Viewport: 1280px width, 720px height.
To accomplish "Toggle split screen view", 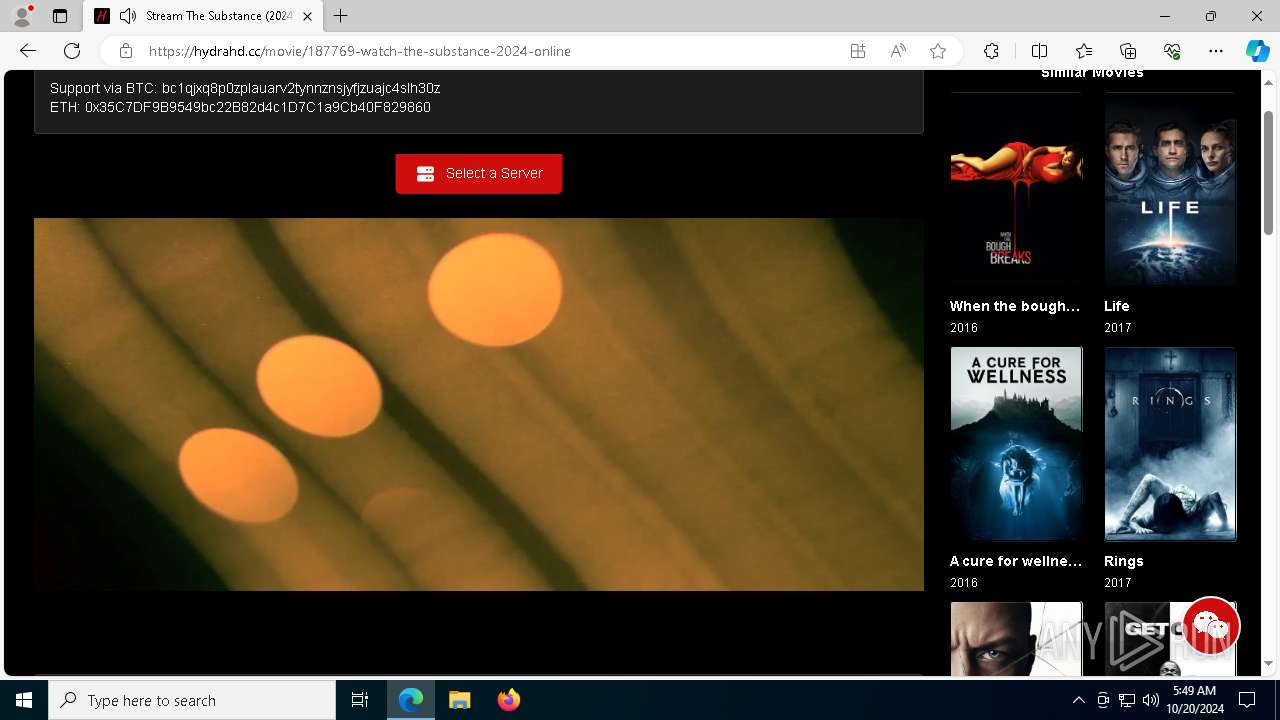I will point(1039,51).
